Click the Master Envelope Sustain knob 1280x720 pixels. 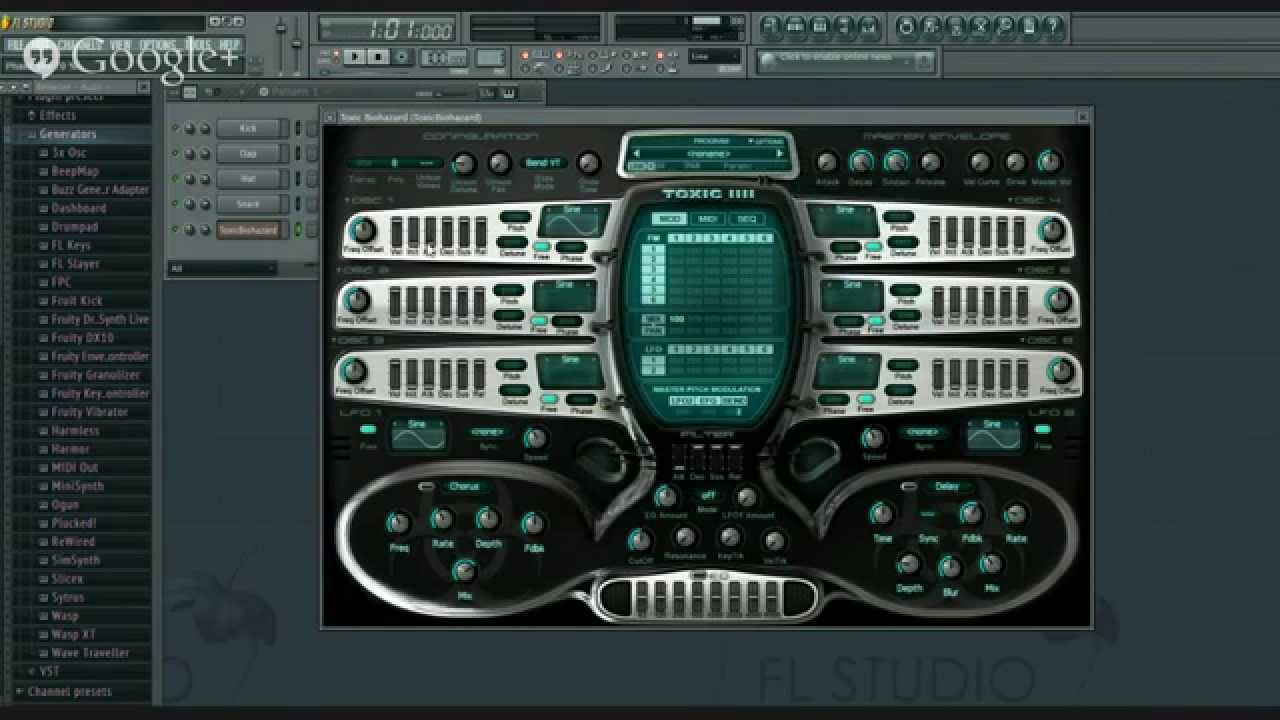(896, 162)
